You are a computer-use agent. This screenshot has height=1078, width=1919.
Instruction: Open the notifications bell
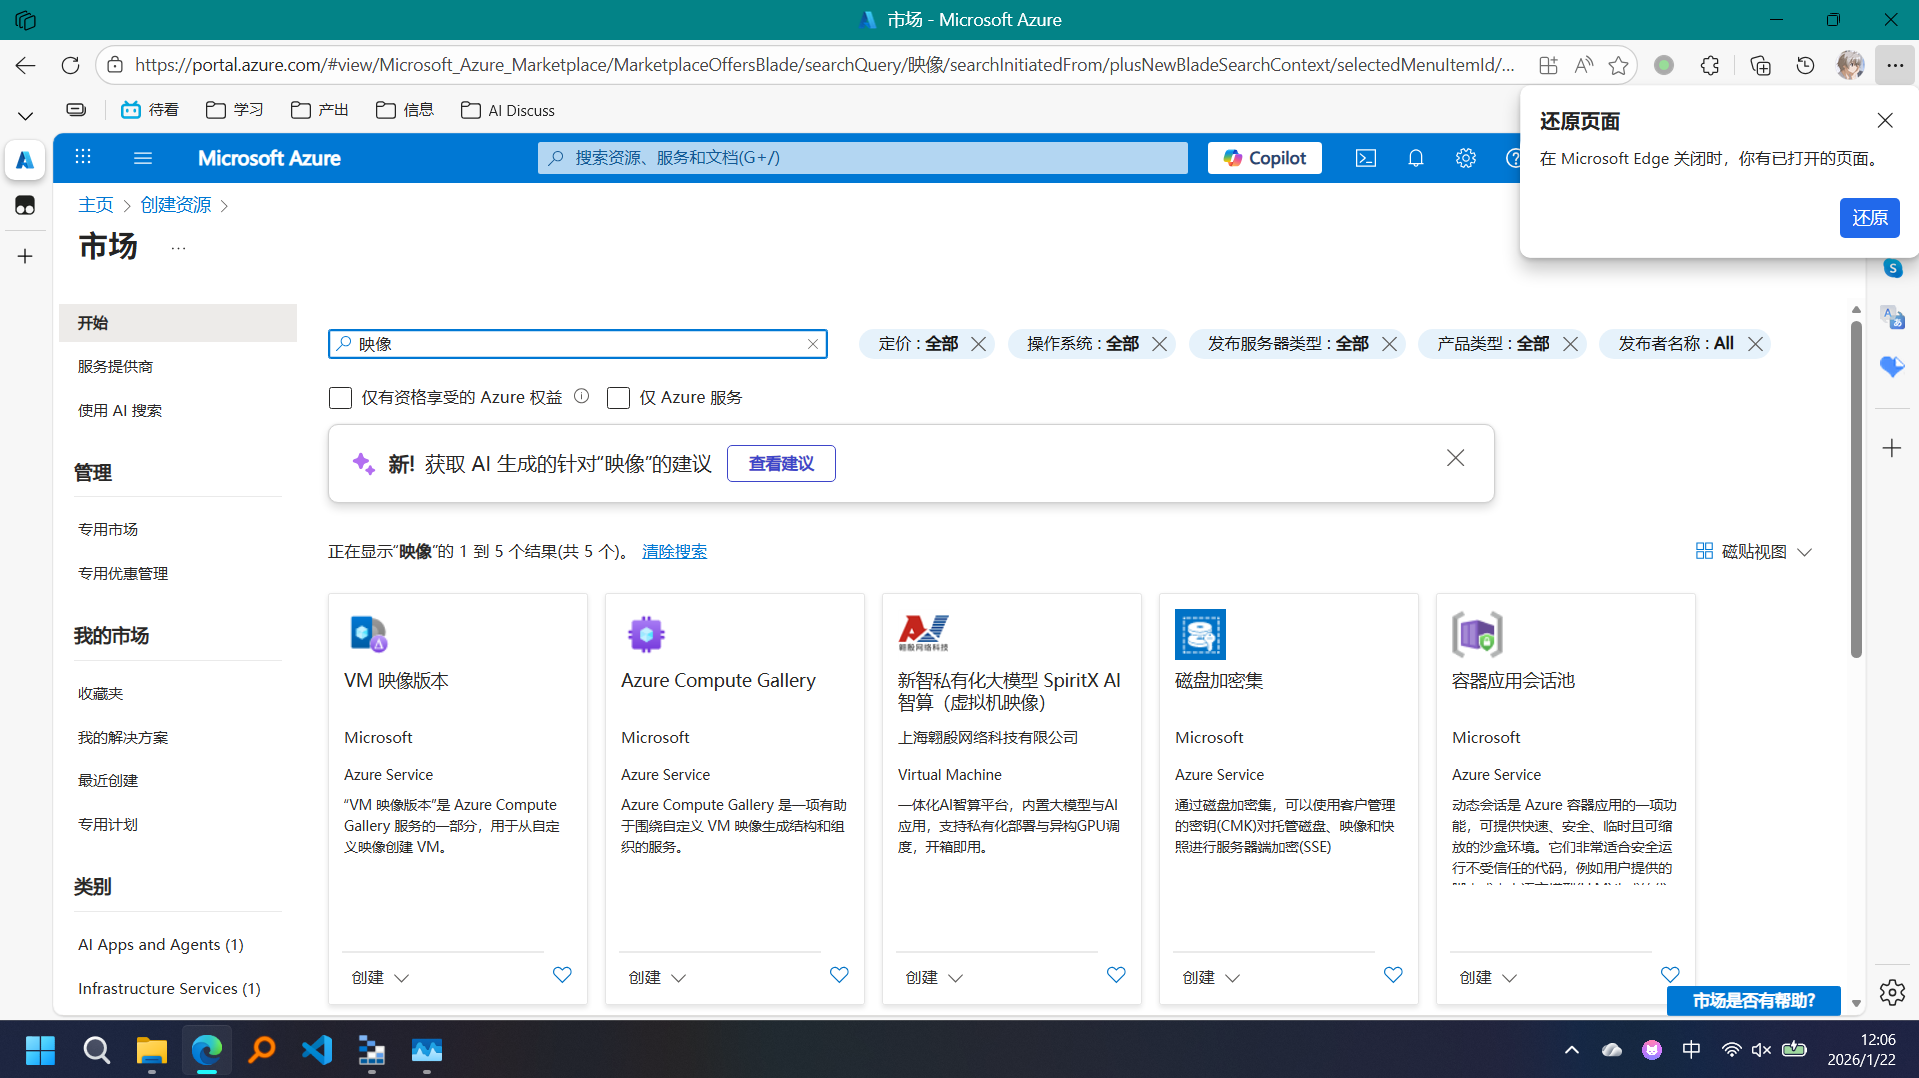click(1415, 158)
